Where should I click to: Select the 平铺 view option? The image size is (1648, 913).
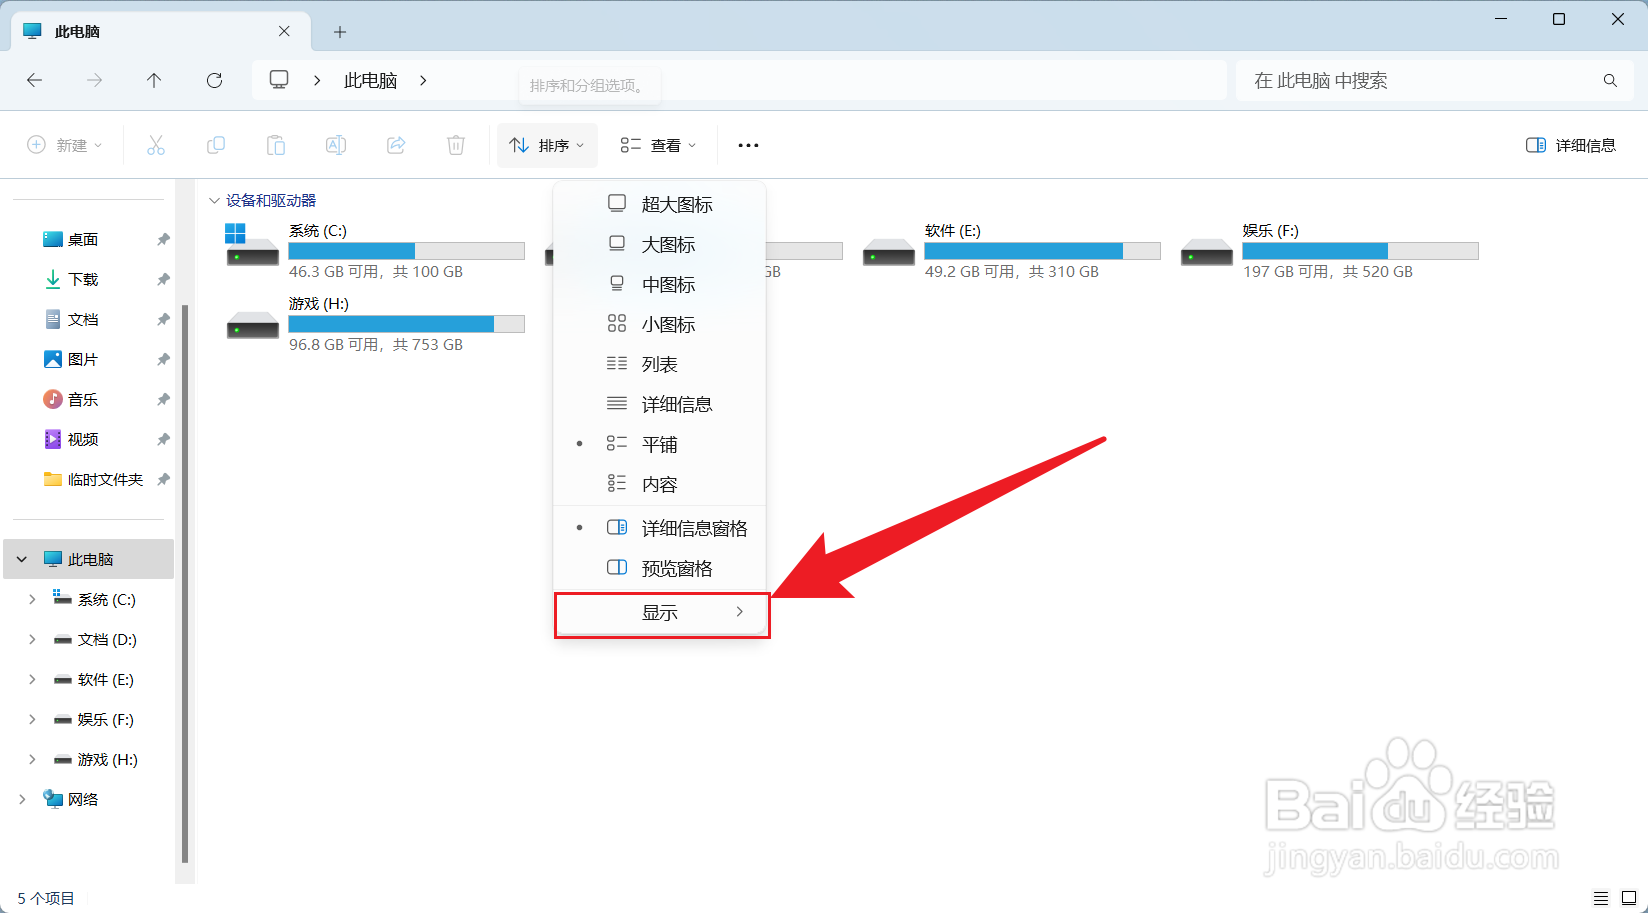[660, 443]
